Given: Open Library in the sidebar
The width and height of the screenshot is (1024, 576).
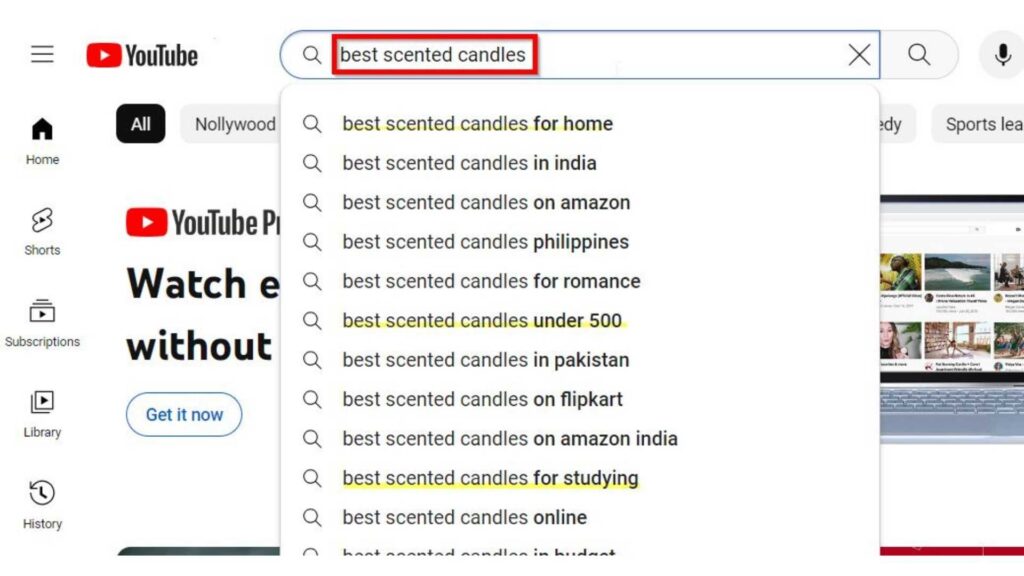Looking at the screenshot, I should (42, 414).
